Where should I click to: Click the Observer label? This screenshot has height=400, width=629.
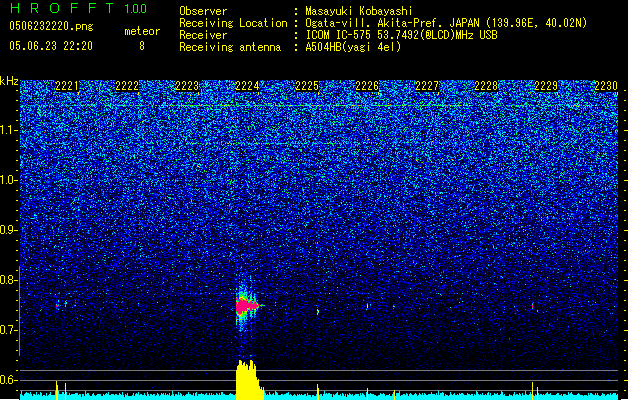203,11
